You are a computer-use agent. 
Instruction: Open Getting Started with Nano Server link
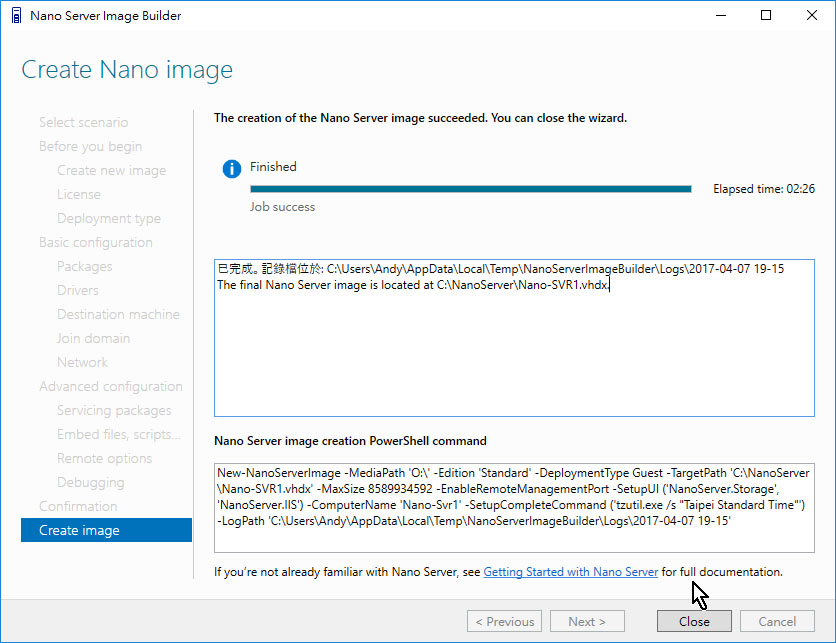[x=570, y=572]
